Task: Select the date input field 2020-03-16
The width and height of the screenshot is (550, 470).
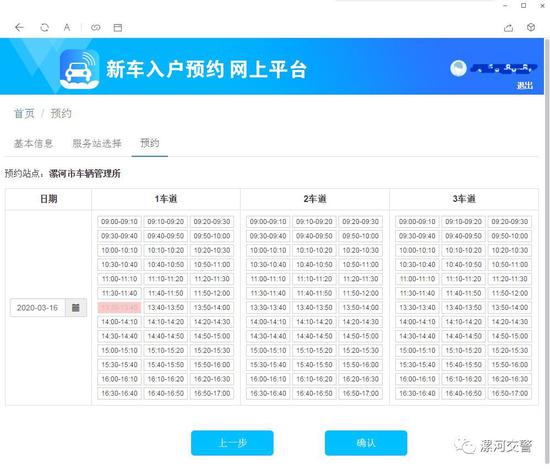Action: (38, 308)
